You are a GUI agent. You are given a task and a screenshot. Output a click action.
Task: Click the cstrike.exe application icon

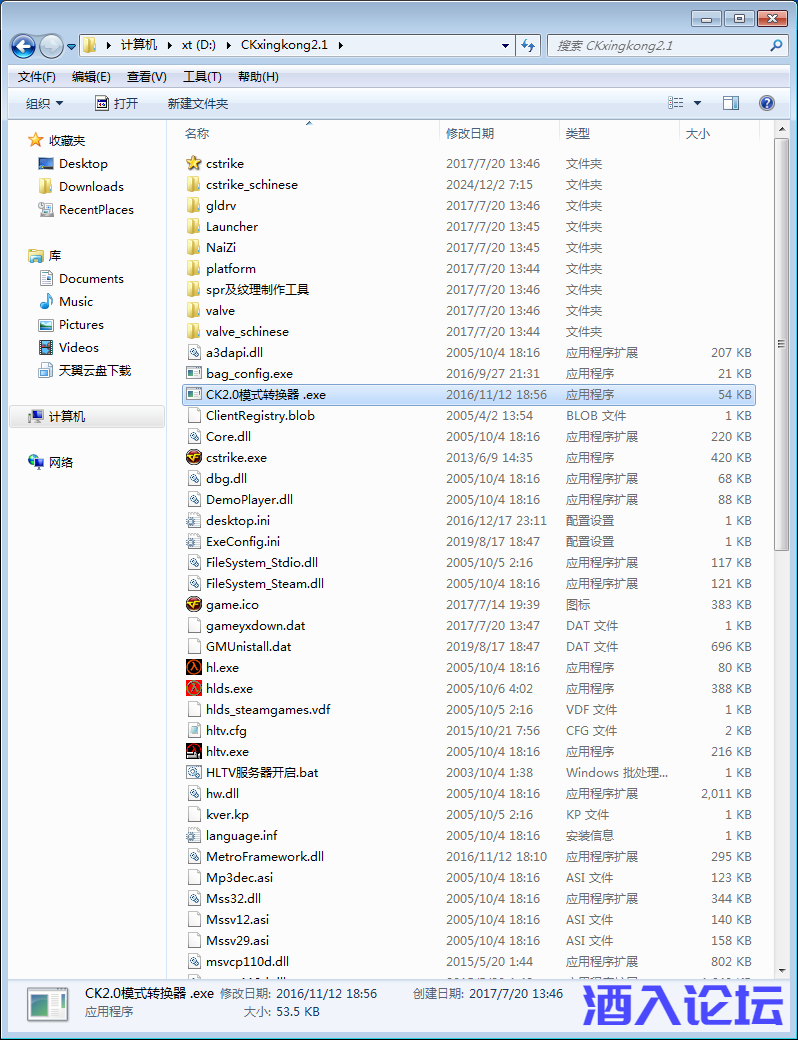coord(194,457)
